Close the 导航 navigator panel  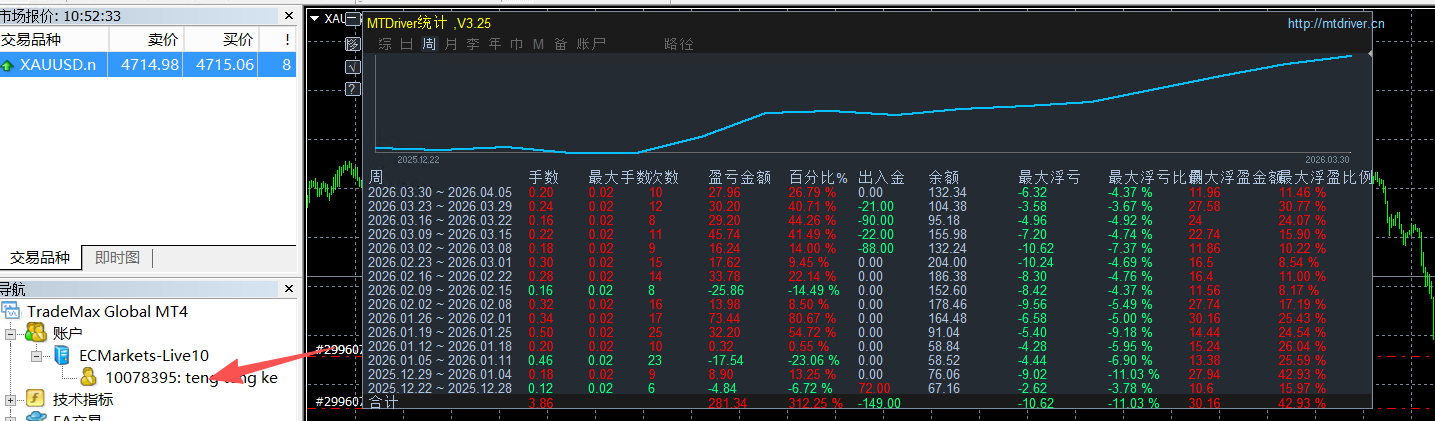click(x=289, y=289)
